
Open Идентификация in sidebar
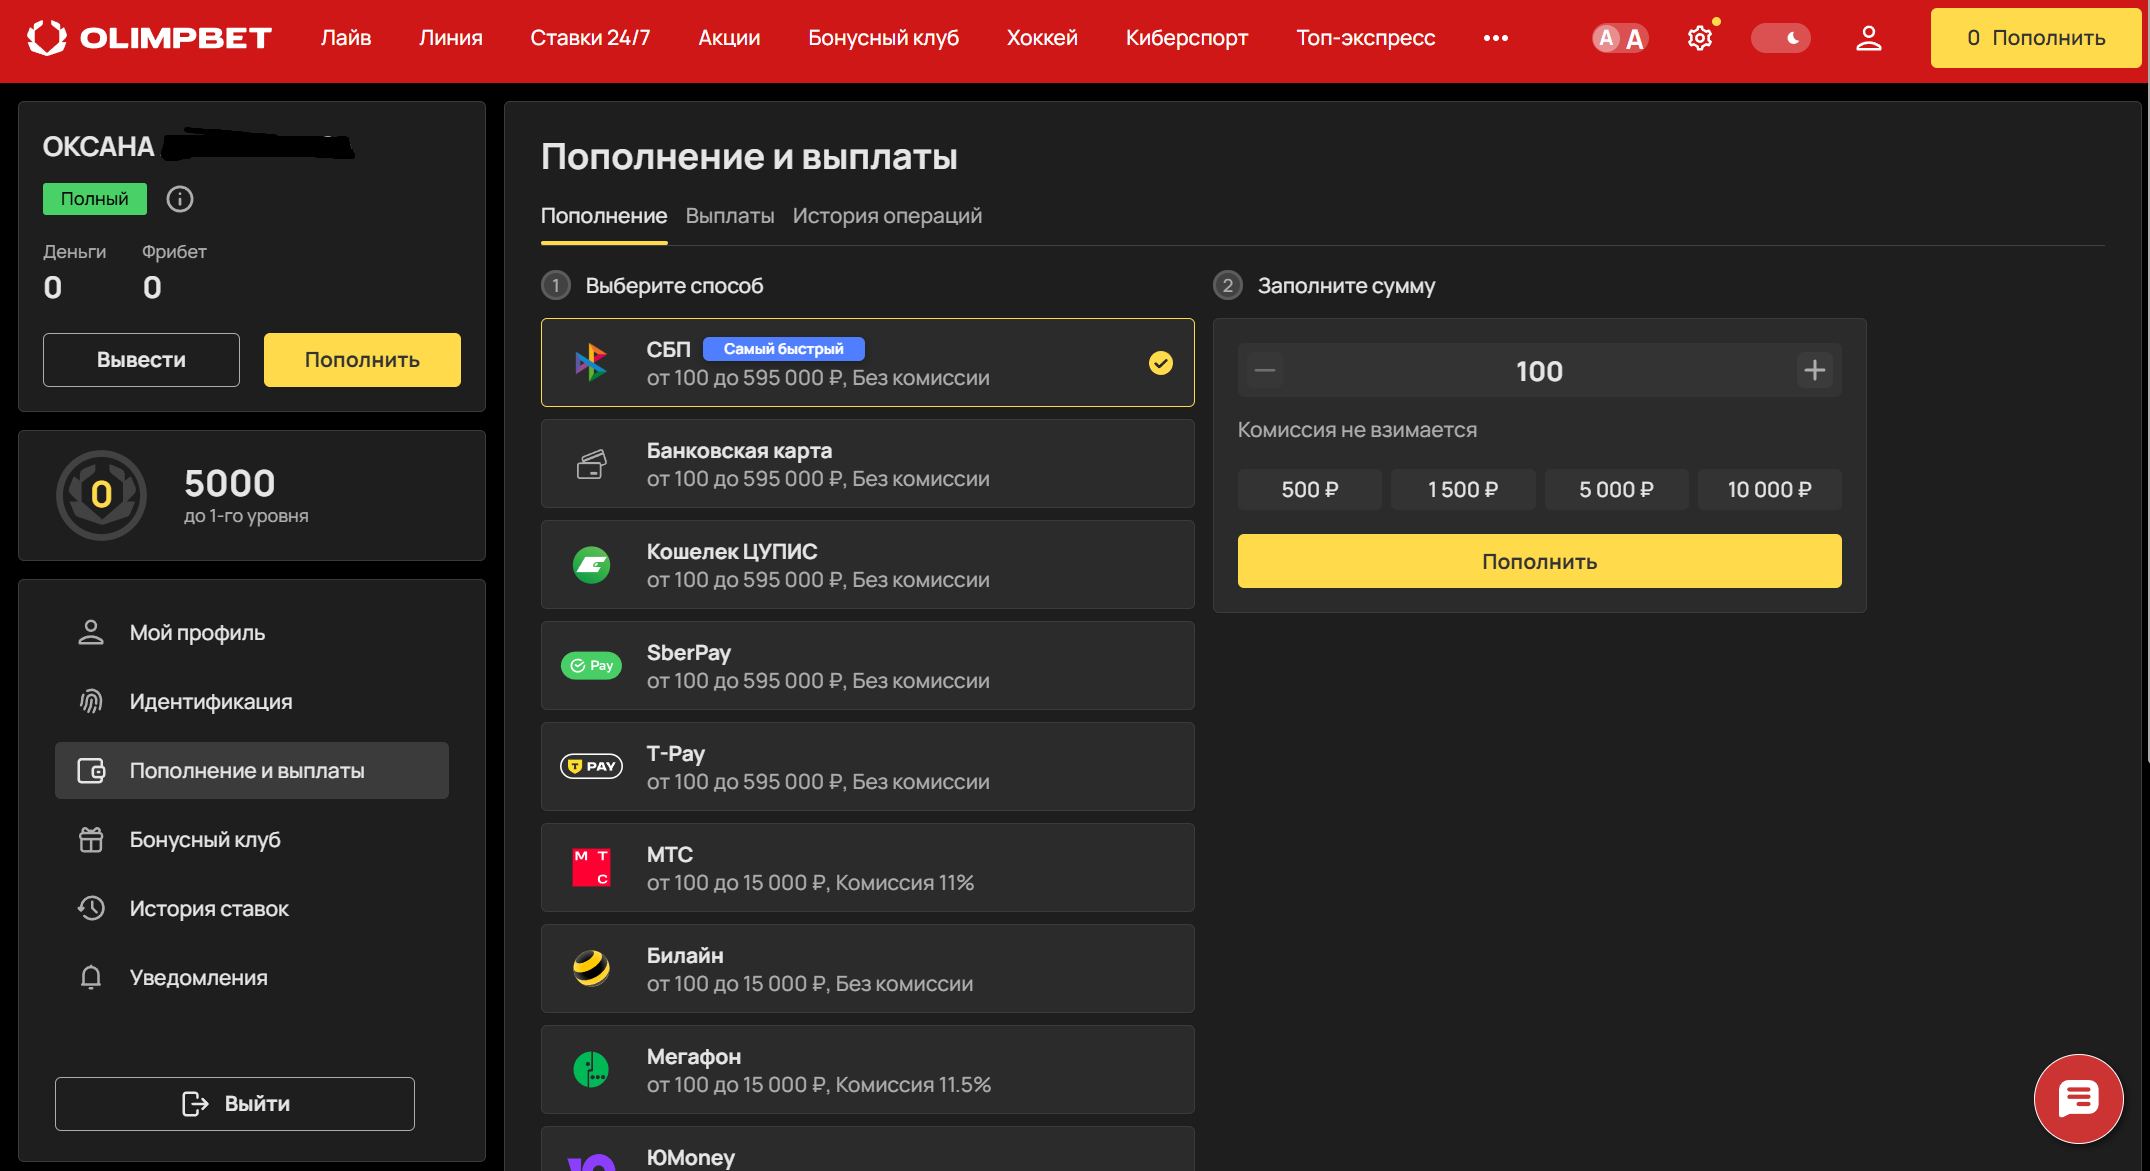[252, 702]
